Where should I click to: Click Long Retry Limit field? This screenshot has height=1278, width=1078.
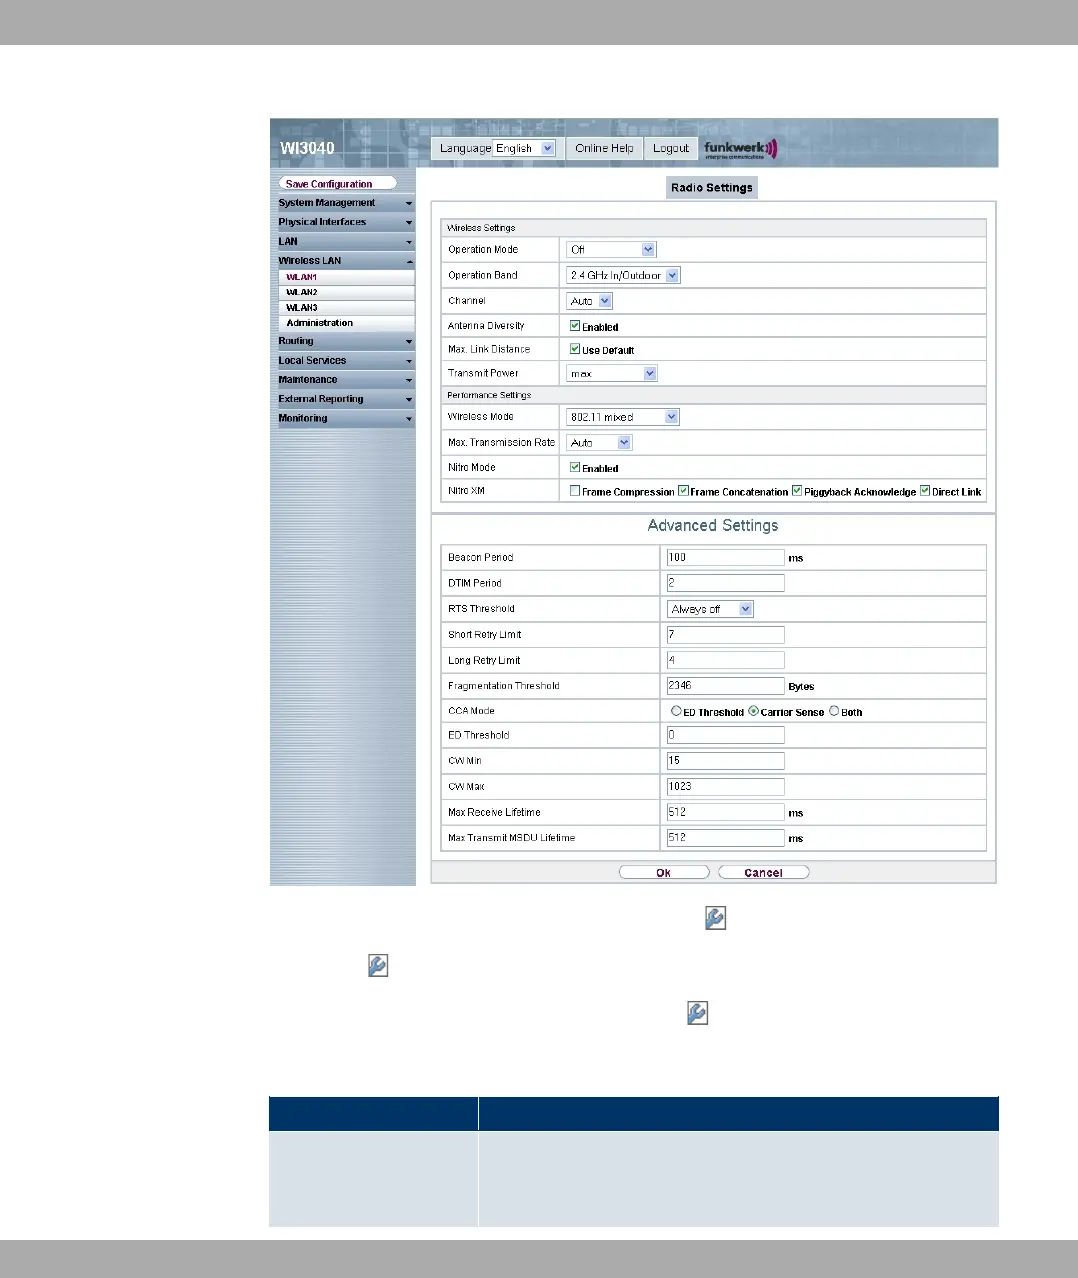click(x=725, y=660)
